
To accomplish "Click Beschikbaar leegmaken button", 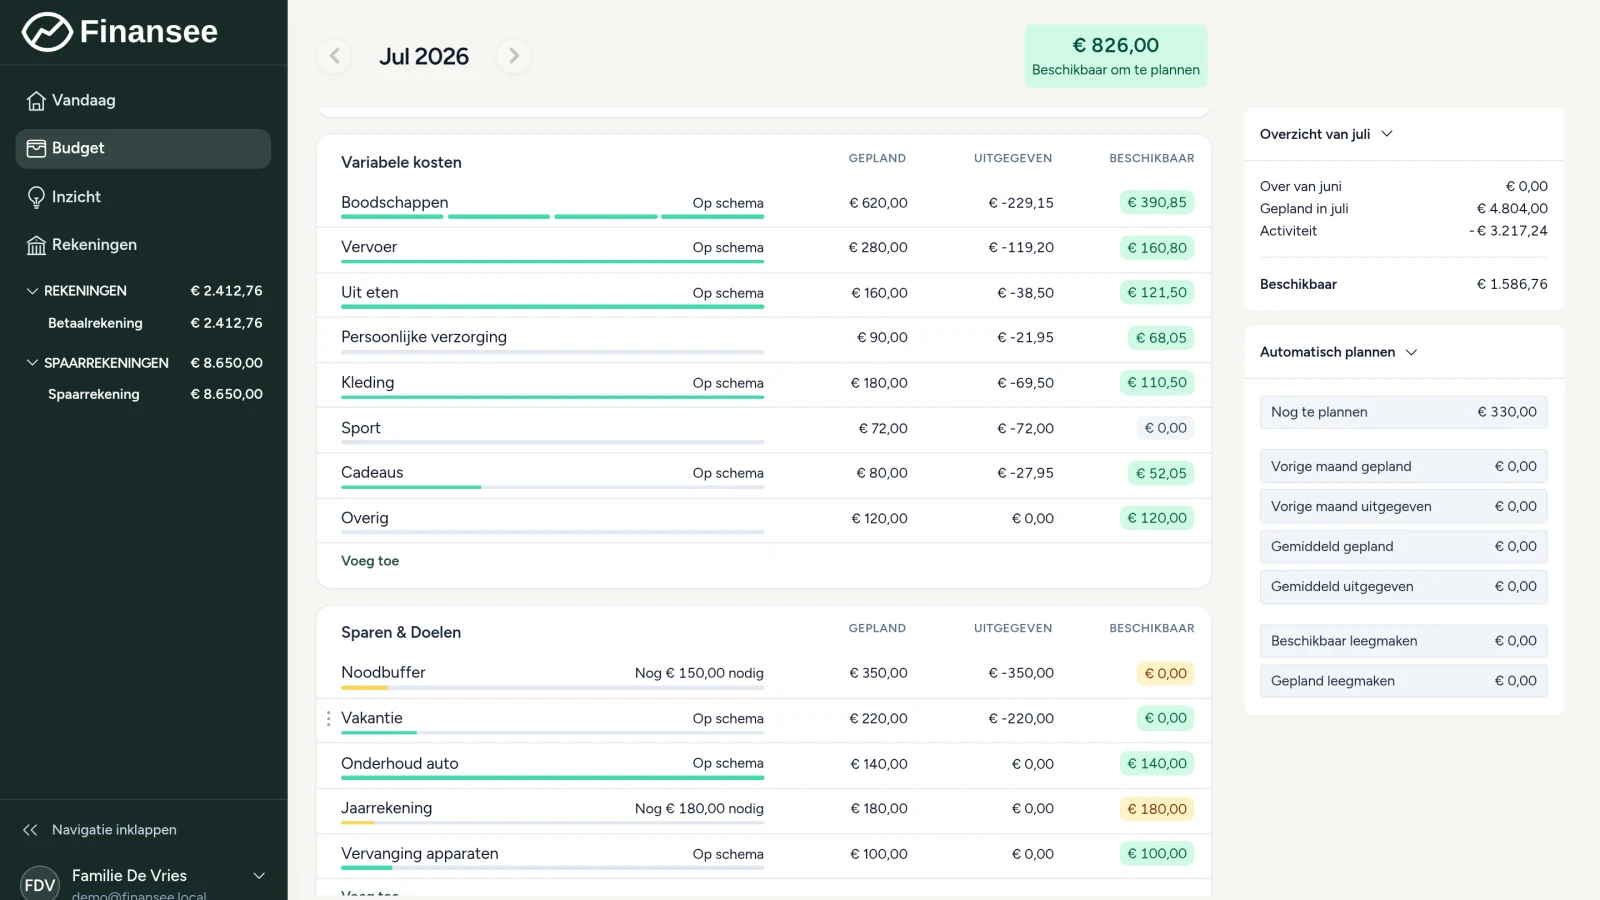I will click(x=1404, y=641).
